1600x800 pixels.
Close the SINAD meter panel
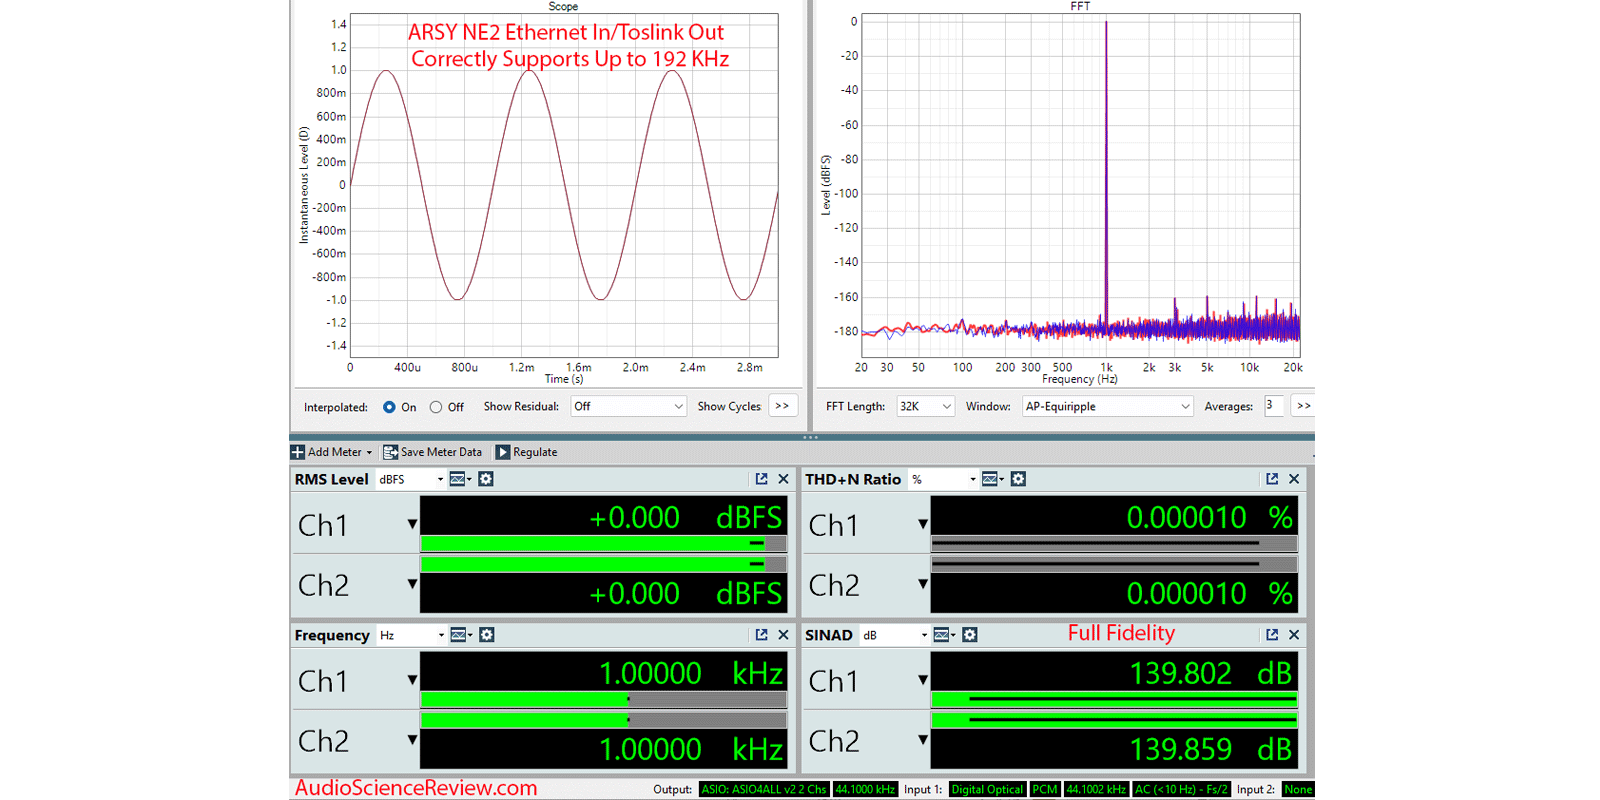[1294, 635]
